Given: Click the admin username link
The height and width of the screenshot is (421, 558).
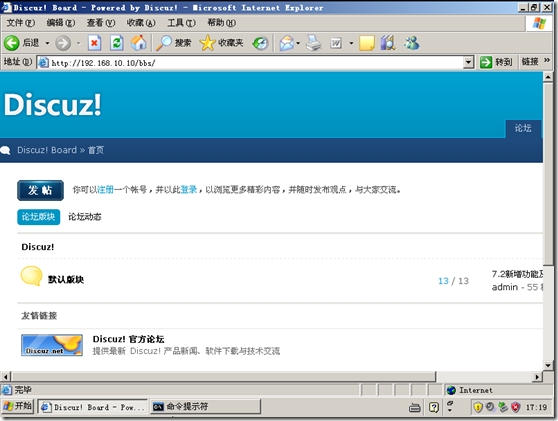Looking at the screenshot, I should click(x=505, y=287).
